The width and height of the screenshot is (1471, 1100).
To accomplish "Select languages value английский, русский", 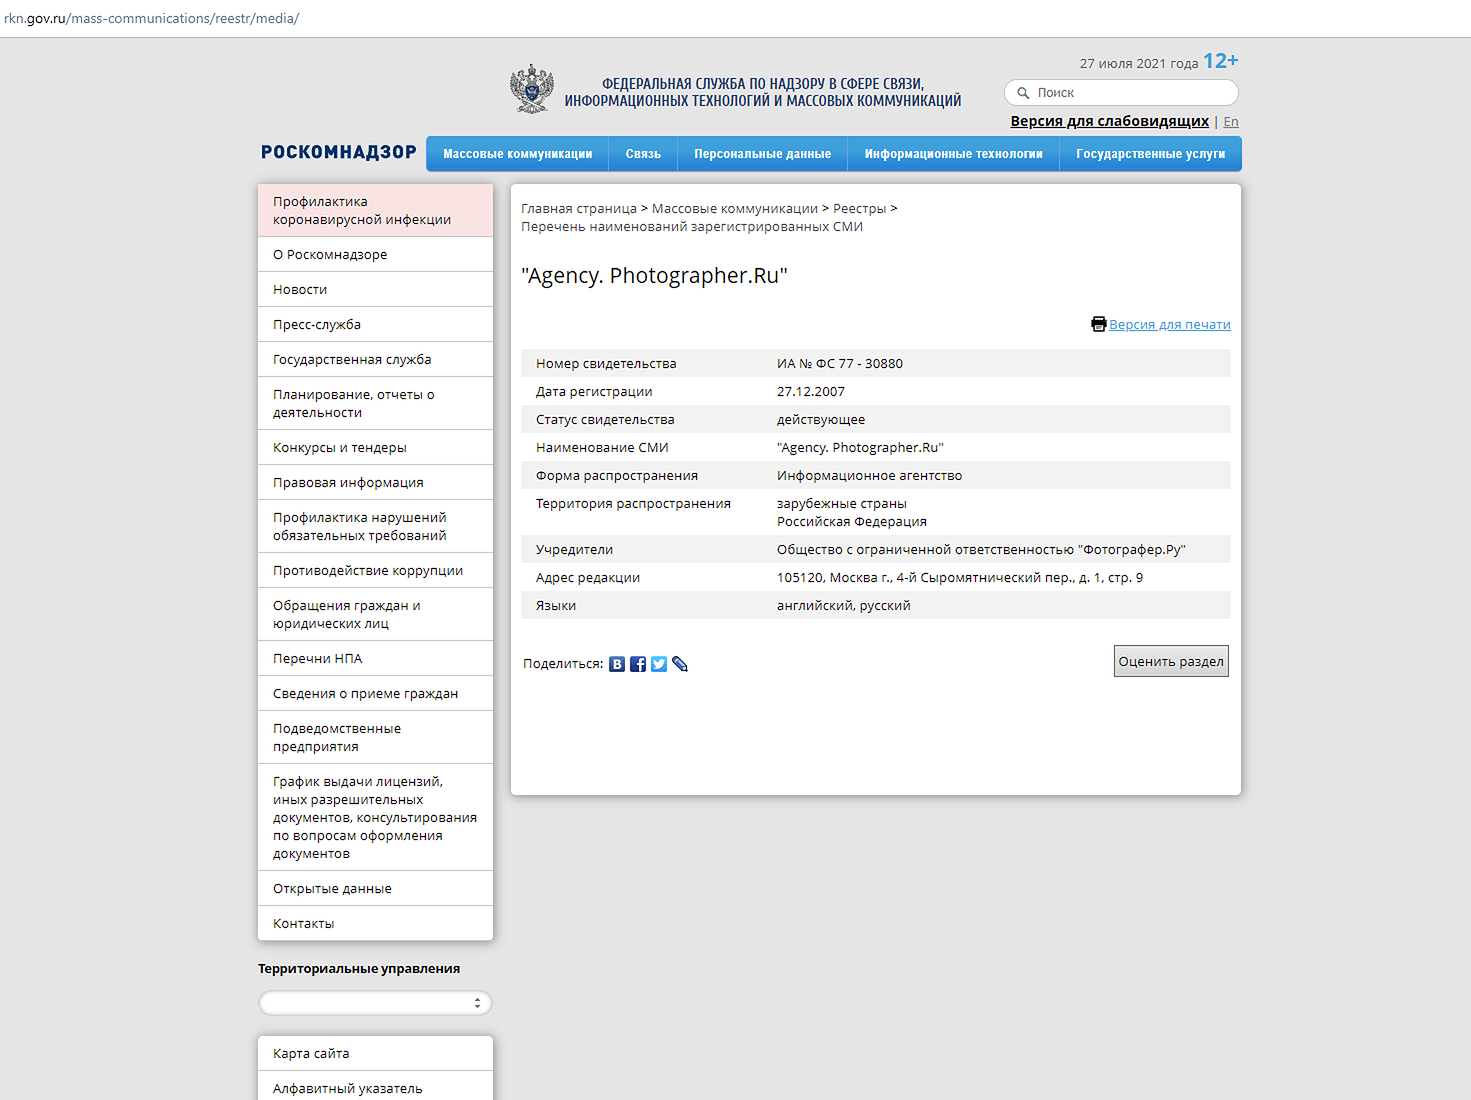I will [x=844, y=605].
